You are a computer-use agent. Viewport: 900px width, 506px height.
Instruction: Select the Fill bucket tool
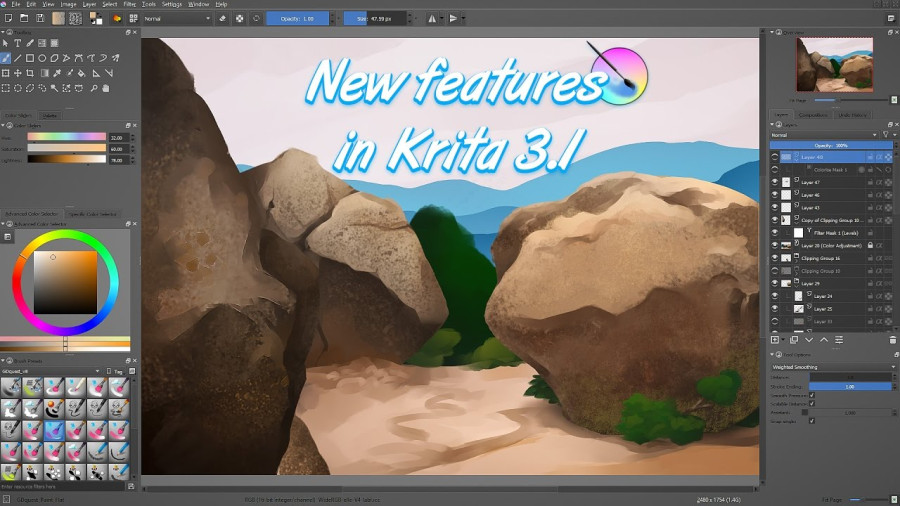[x=82, y=73]
